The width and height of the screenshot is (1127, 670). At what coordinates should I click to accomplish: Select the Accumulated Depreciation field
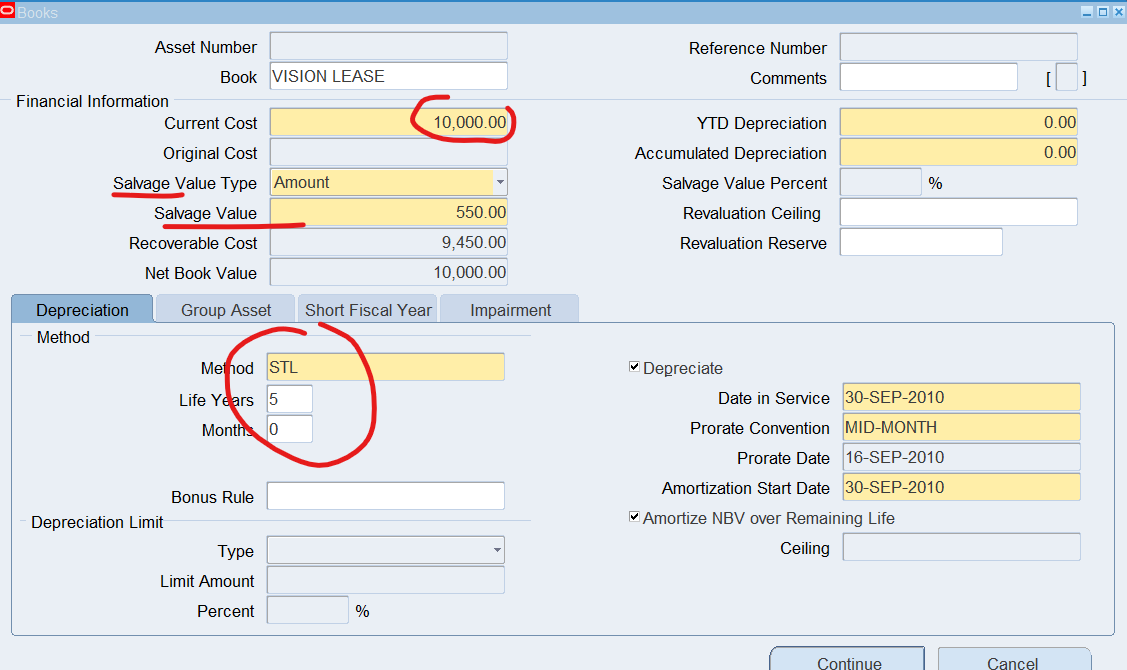[959, 152]
